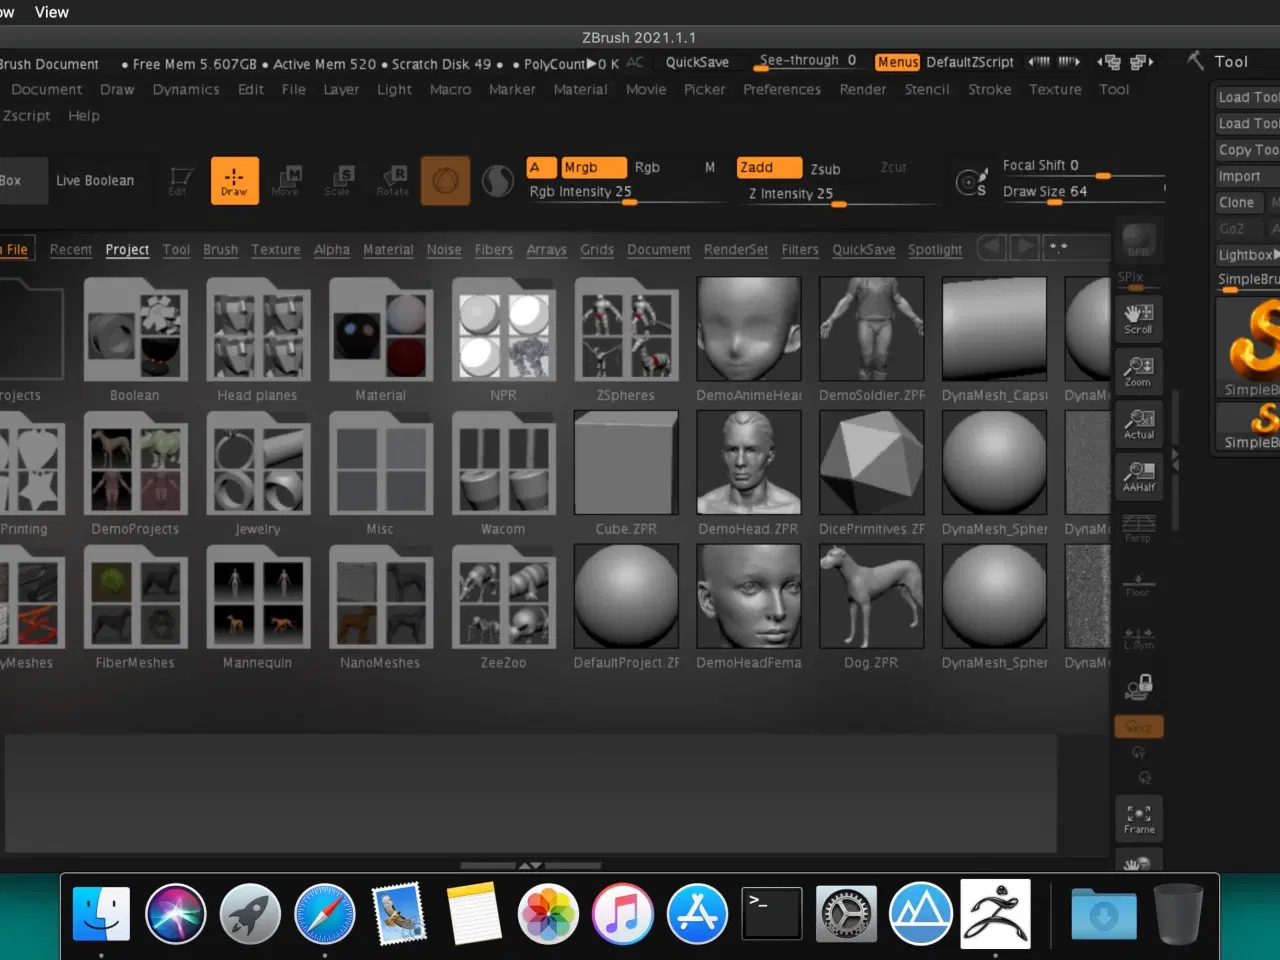Viewport: 1280px width, 960px height.
Task: Collapse the right tray divider arrows
Action: coord(1175,460)
